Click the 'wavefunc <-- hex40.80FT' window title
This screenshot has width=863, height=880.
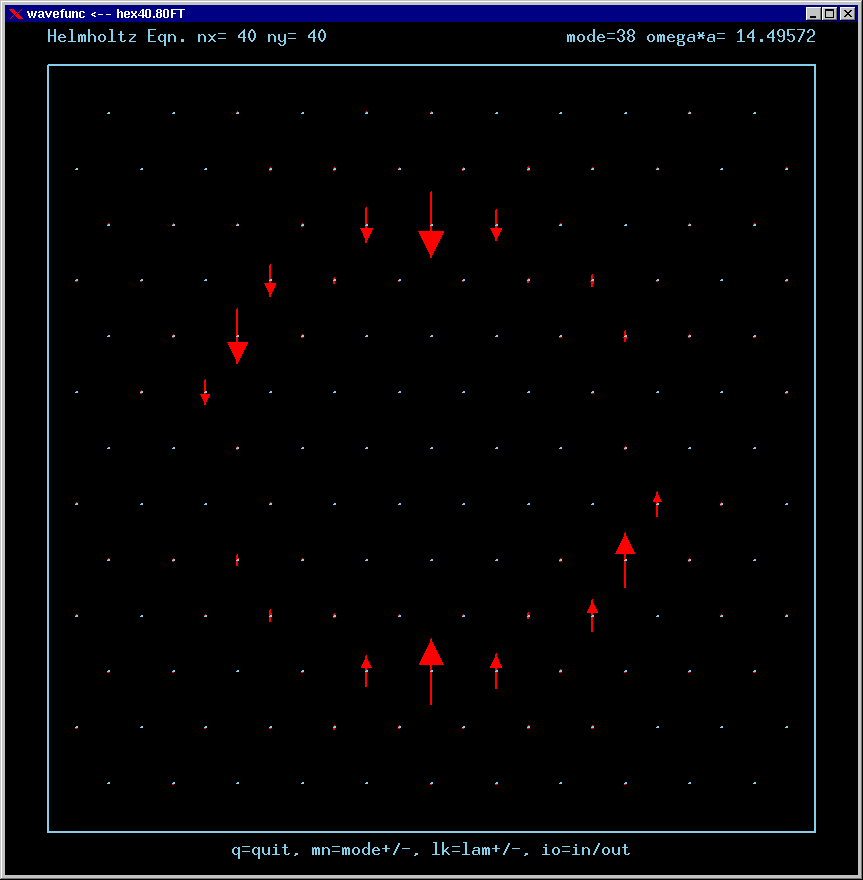point(105,13)
